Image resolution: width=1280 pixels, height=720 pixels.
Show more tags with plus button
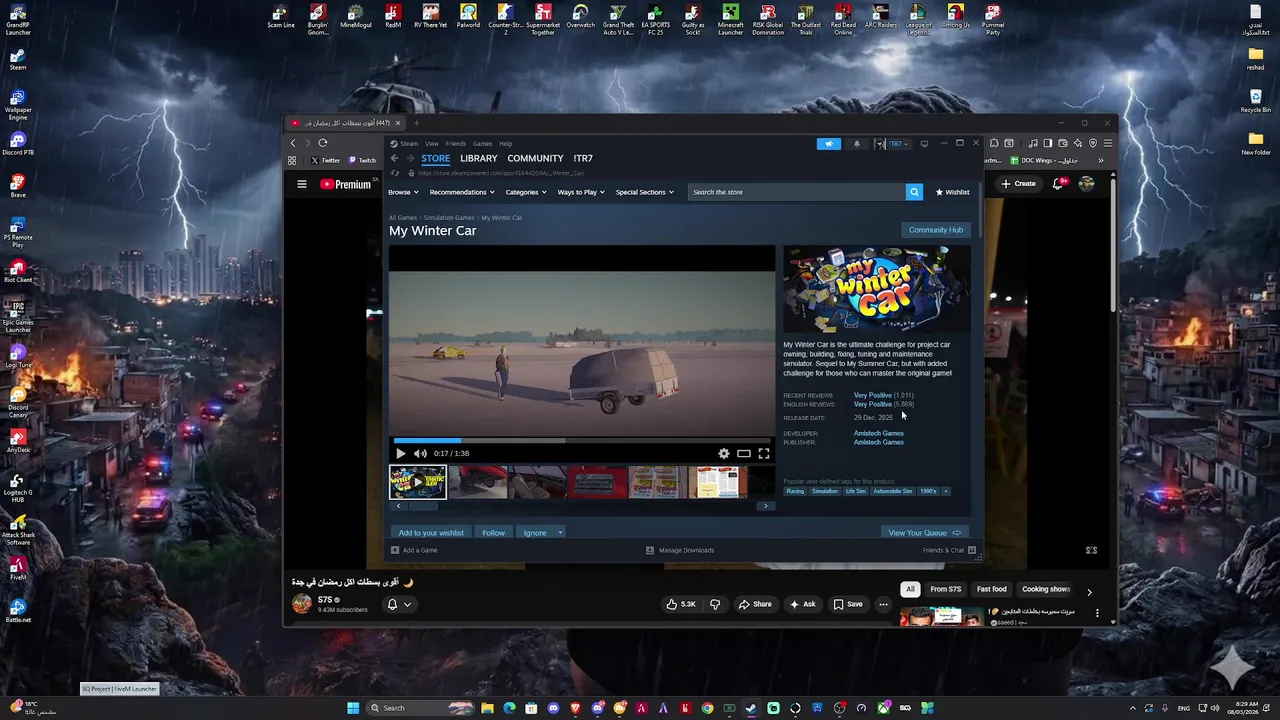[945, 491]
